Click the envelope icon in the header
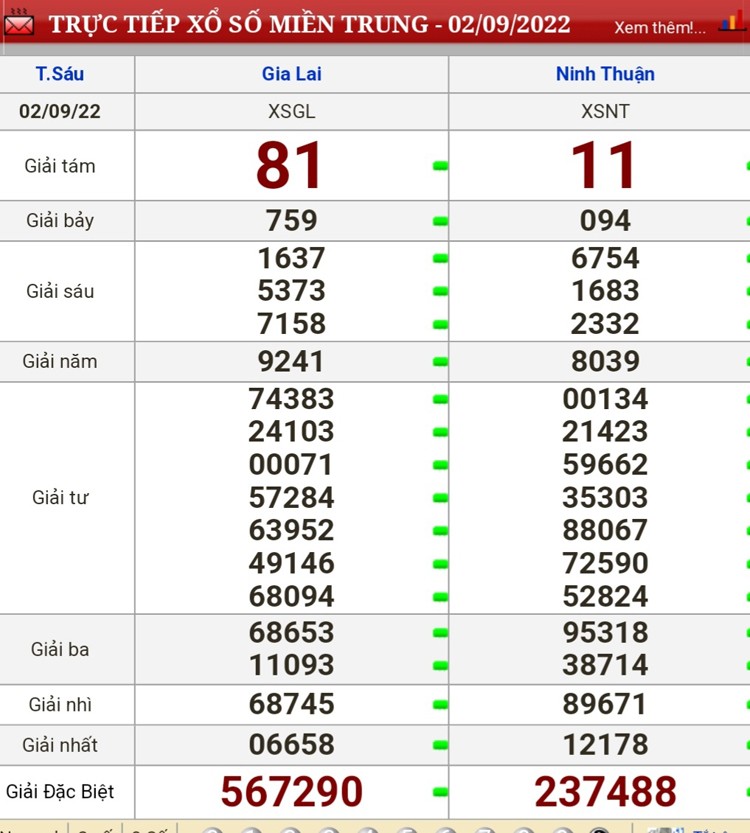The image size is (750, 833). point(19,24)
